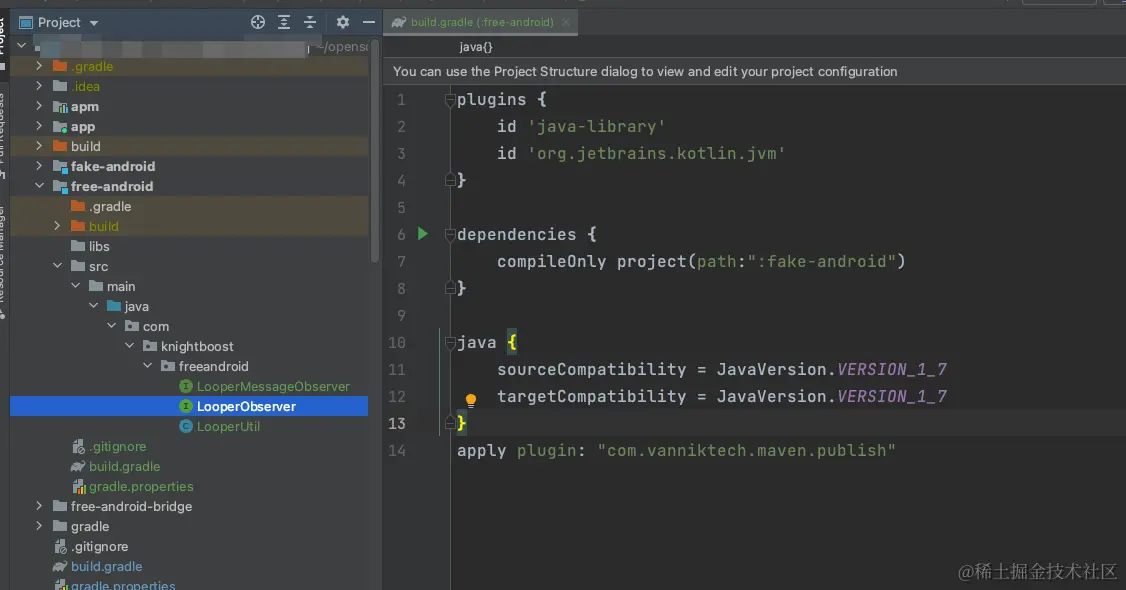The width and height of the screenshot is (1126, 590).
Task: Expand the app module
Action: (39, 126)
